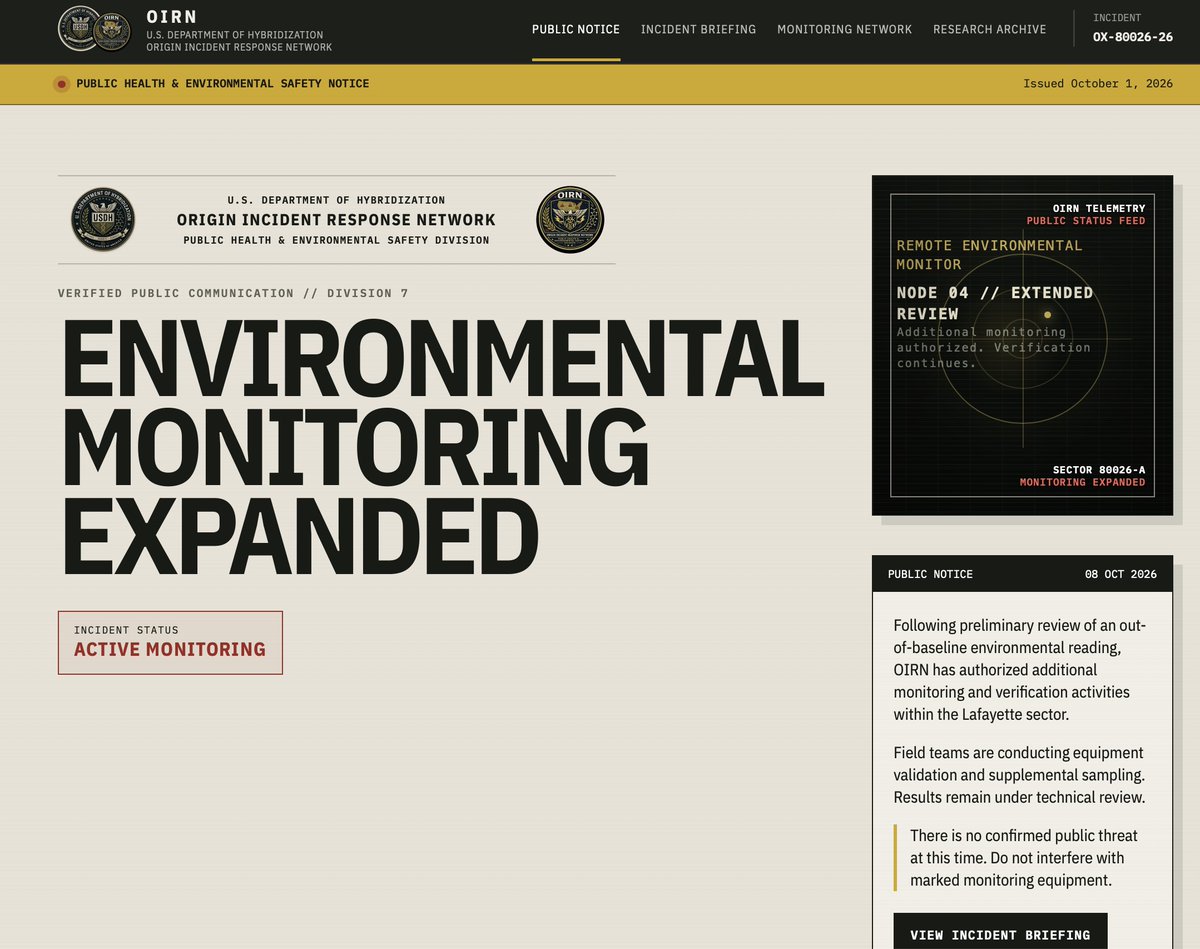Viewport: 1200px width, 949px height.
Task: Click the OIRN site title in the header
Action: pos(172,17)
